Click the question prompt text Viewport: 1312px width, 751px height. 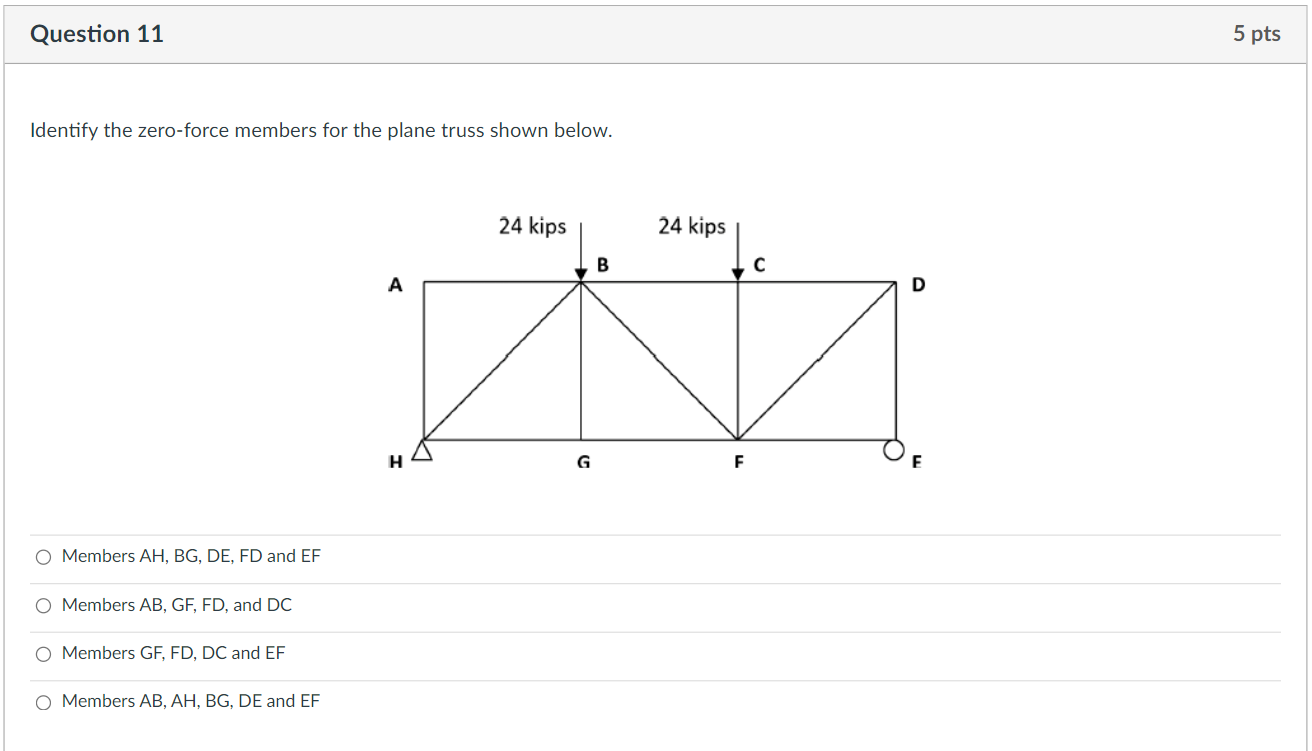321,130
